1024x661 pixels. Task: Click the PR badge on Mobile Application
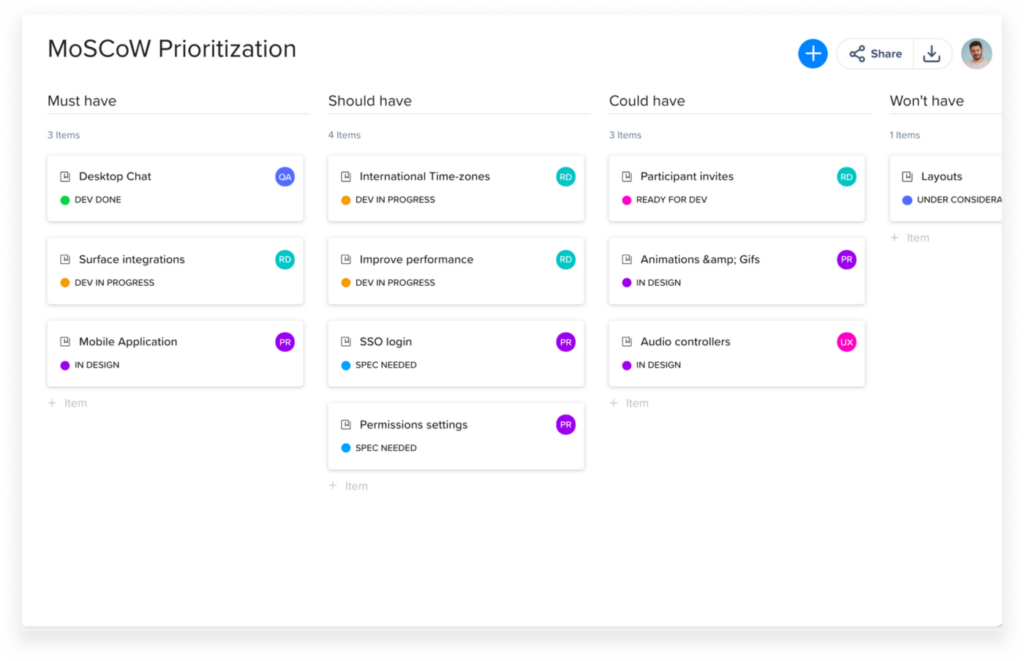[285, 342]
